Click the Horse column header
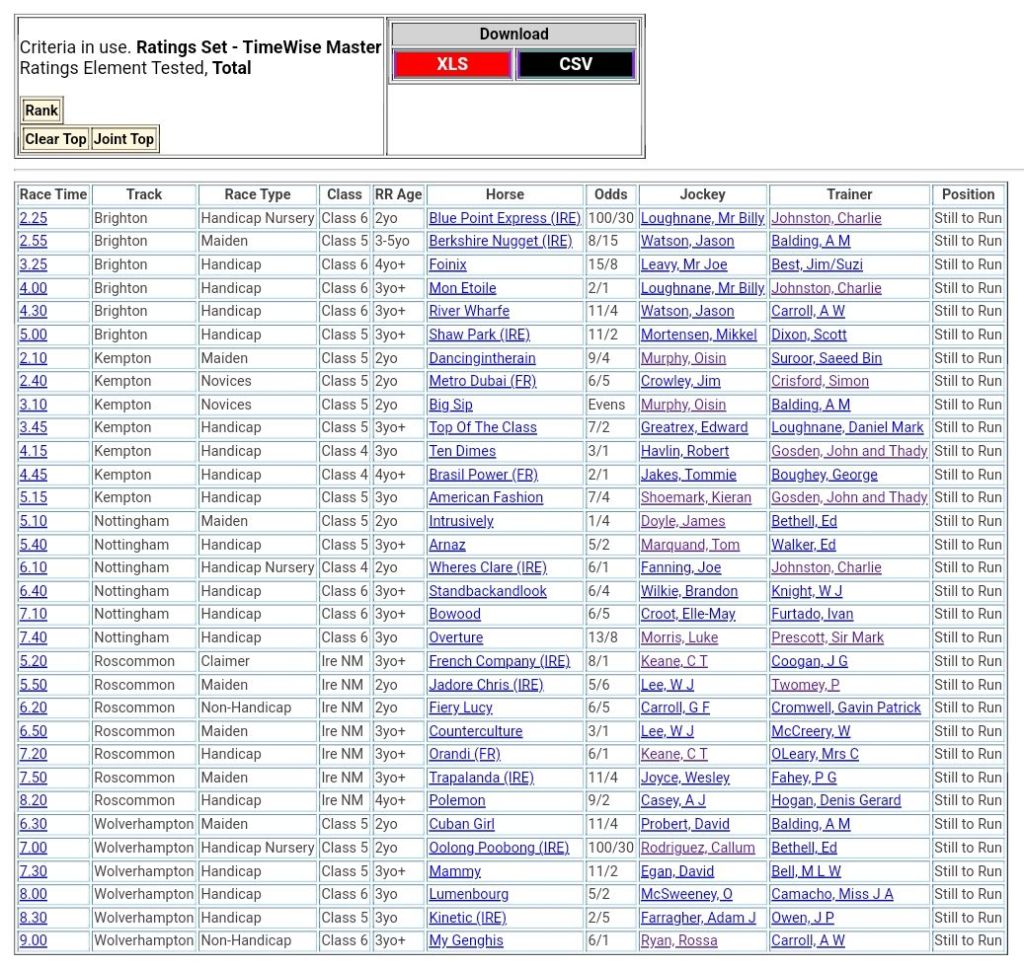 [505, 194]
